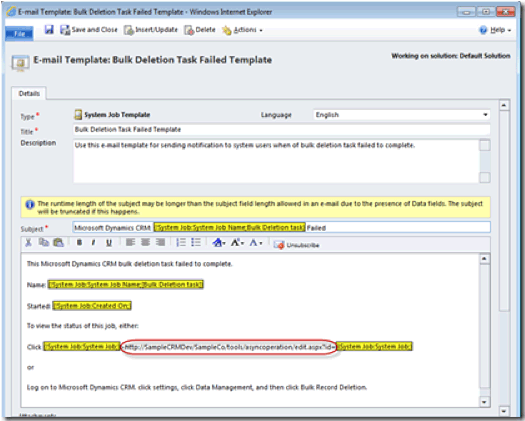Open the File menu tab
This screenshot has width=525, height=421.
point(19,33)
